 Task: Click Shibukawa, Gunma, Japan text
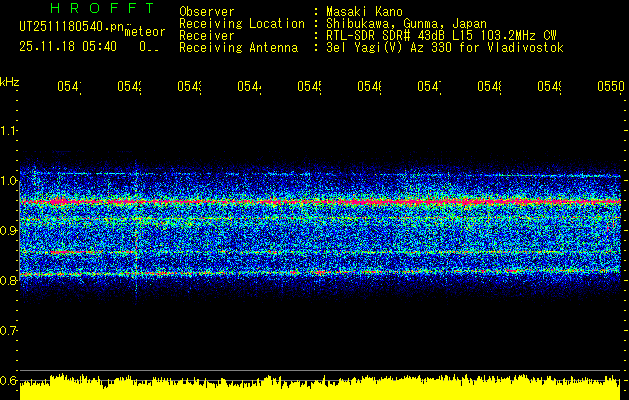tap(406, 24)
